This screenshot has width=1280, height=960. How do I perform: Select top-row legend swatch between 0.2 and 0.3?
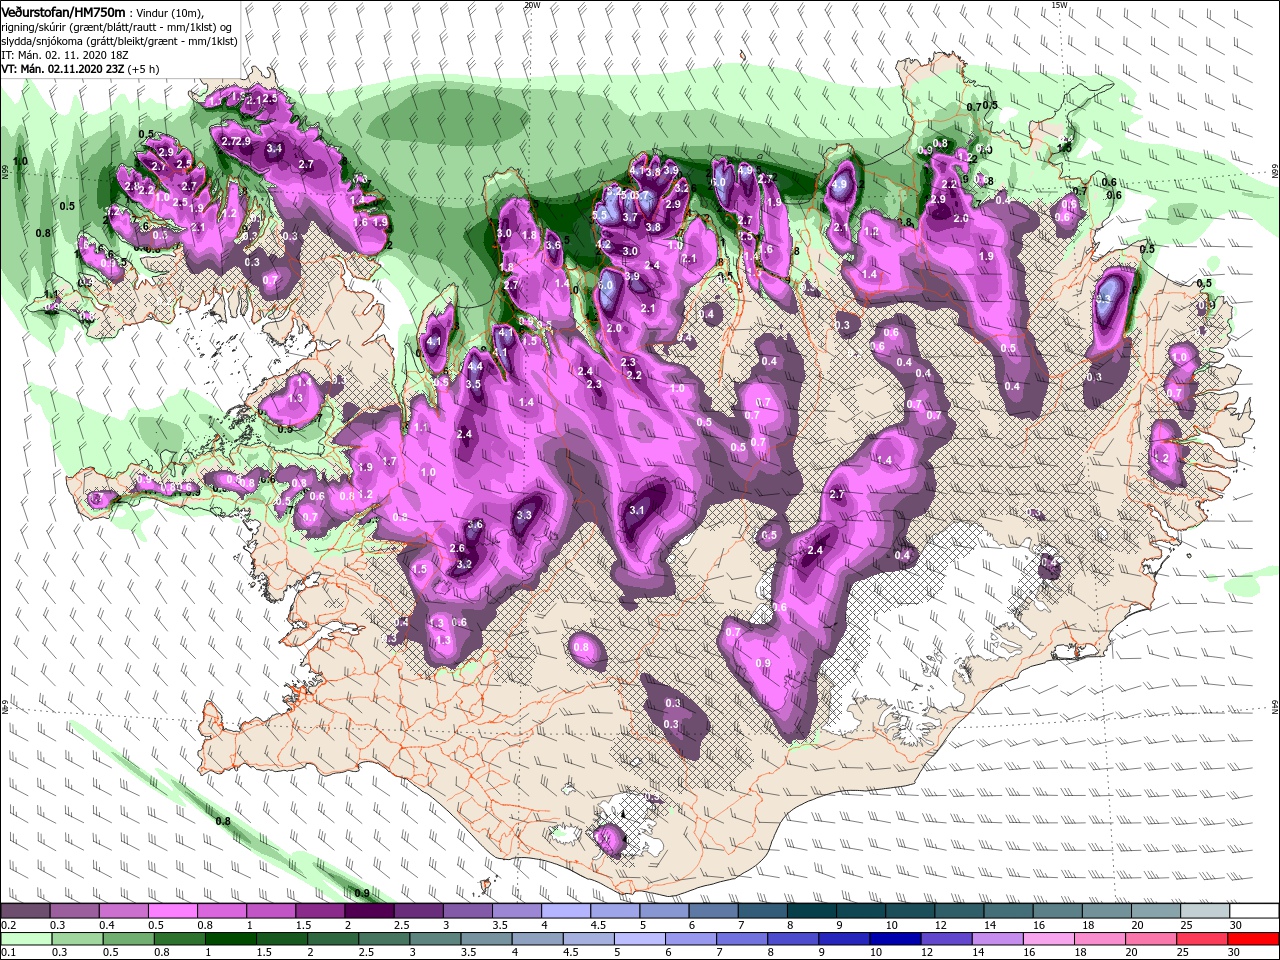click(25, 910)
